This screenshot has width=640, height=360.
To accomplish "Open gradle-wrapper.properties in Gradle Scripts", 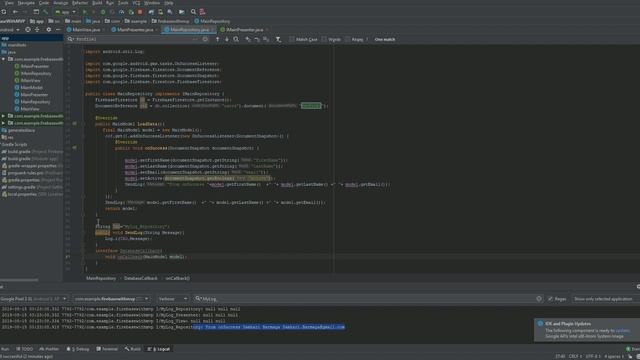I will 32,166.
